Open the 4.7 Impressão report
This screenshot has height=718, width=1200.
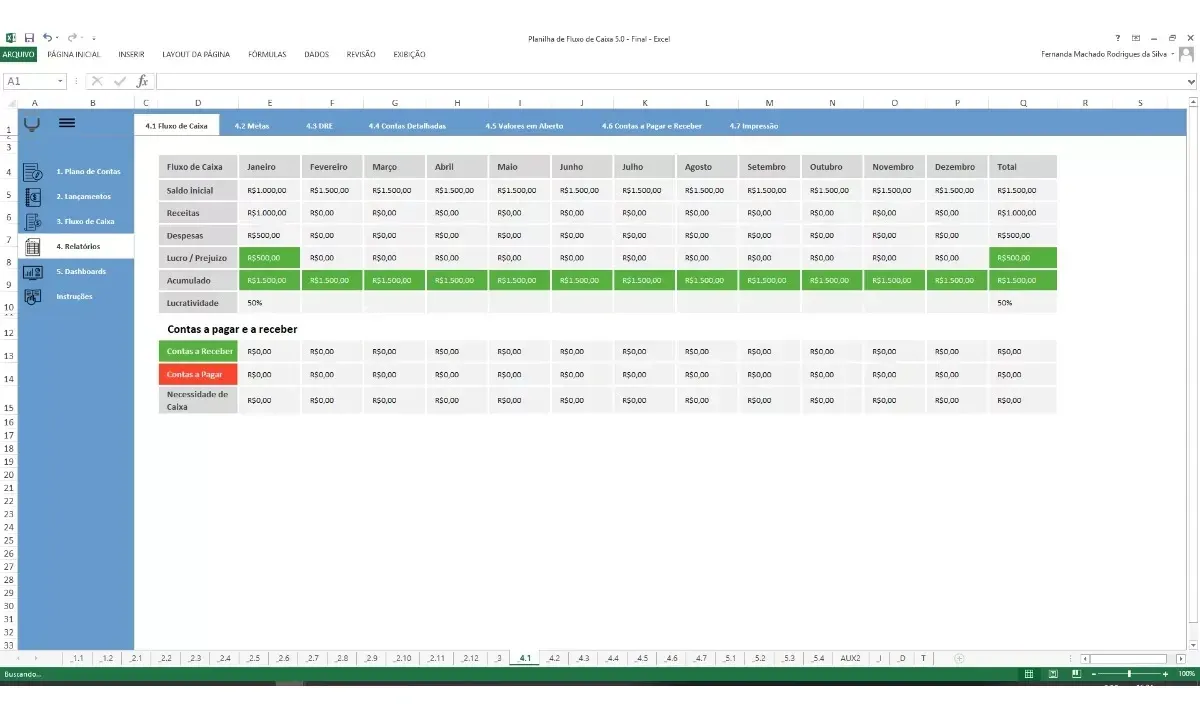pos(754,126)
